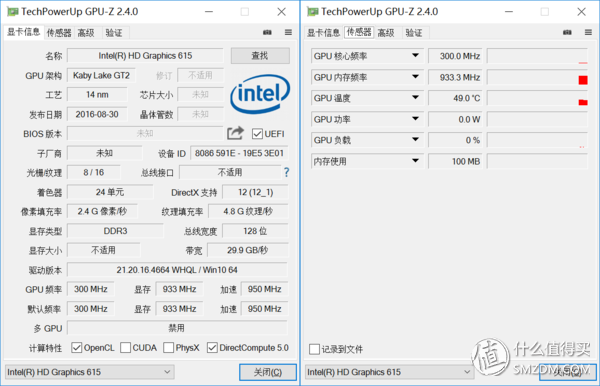Click the 29.9 GB/秒 bandwidth field
Screen dimensions: 600x386
(248, 250)
